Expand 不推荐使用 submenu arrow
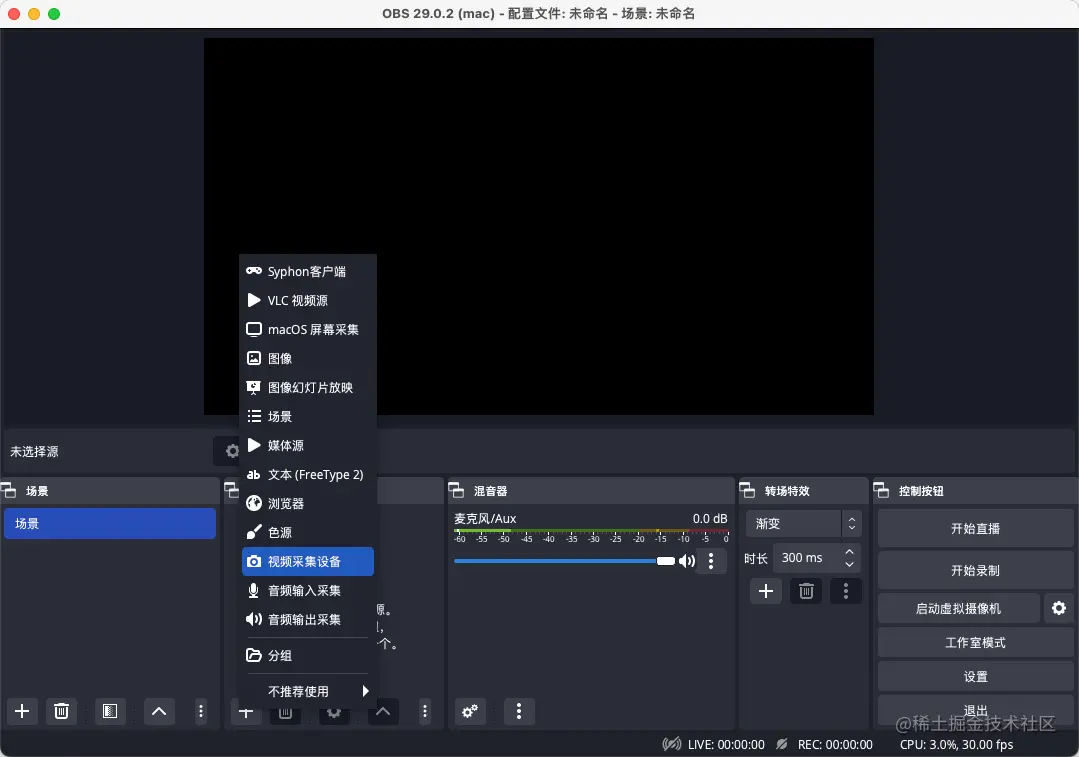Image resolution: width=1079 pixels, height=757 pixels. pyautogui.click(x=365, y=691)
